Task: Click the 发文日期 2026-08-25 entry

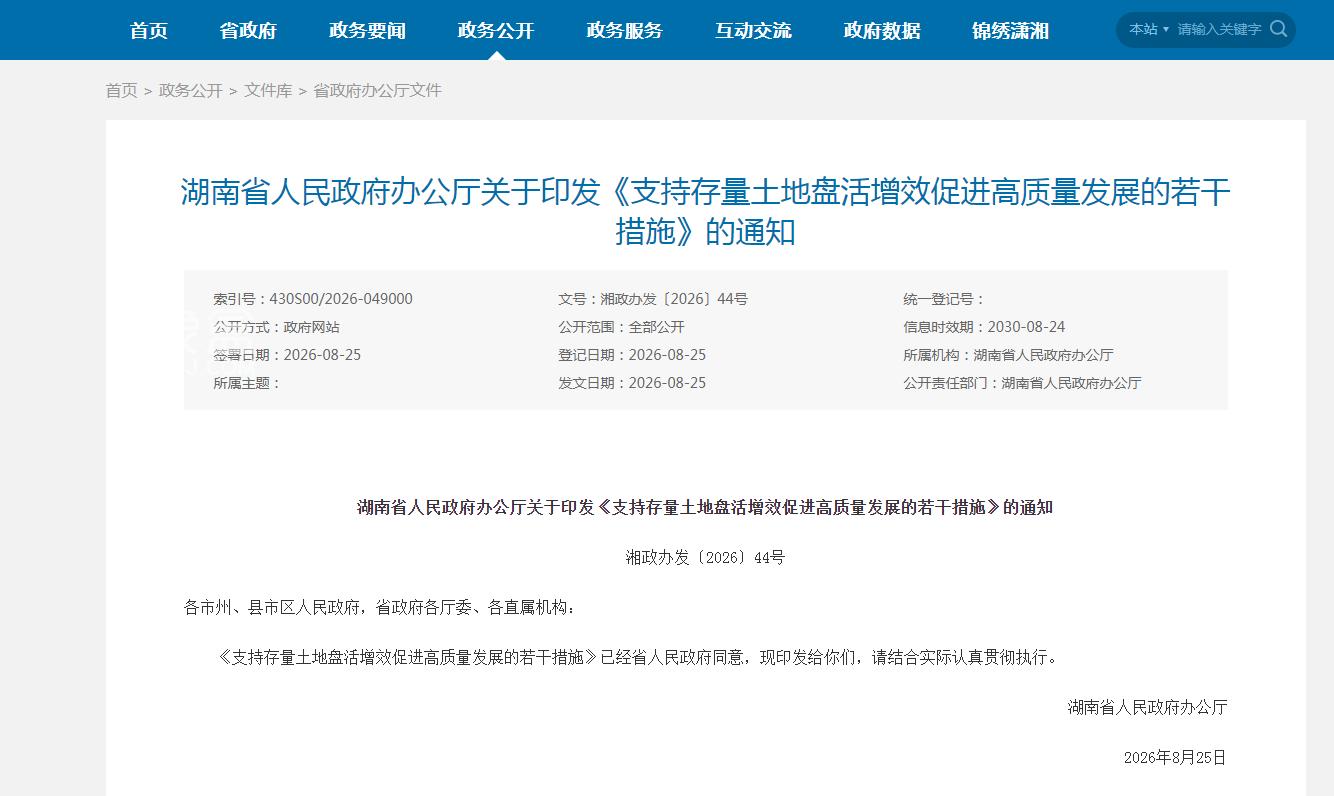Action: (x=632, y=383)
